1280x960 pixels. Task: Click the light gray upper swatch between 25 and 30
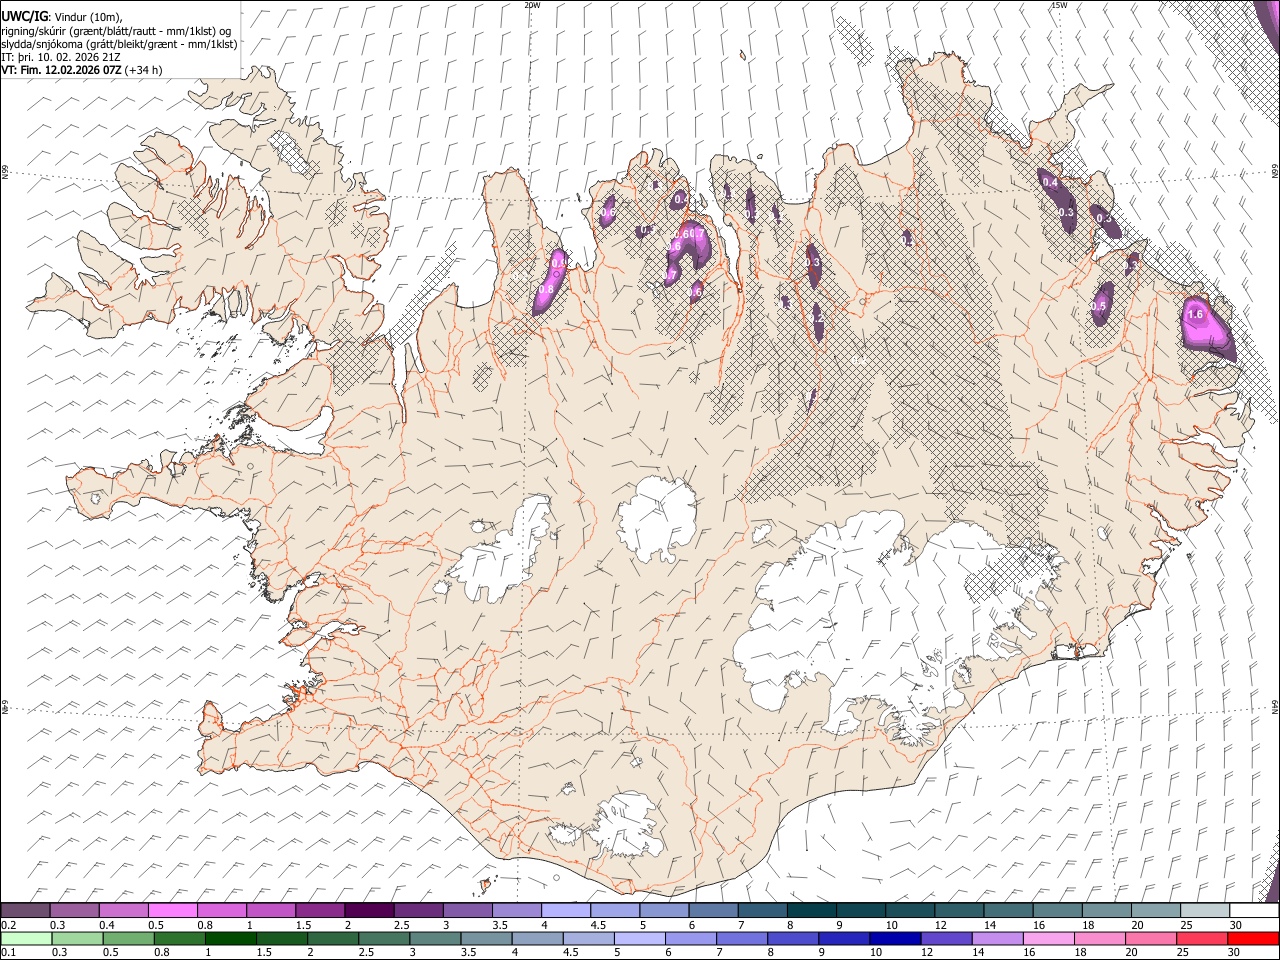(x=1206, y=910)
